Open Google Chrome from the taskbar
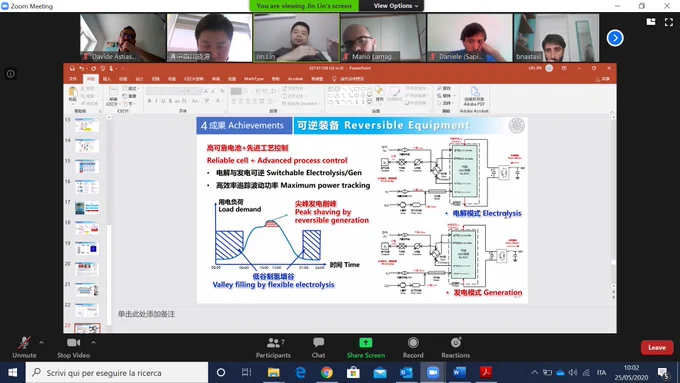 coord(327,373)
